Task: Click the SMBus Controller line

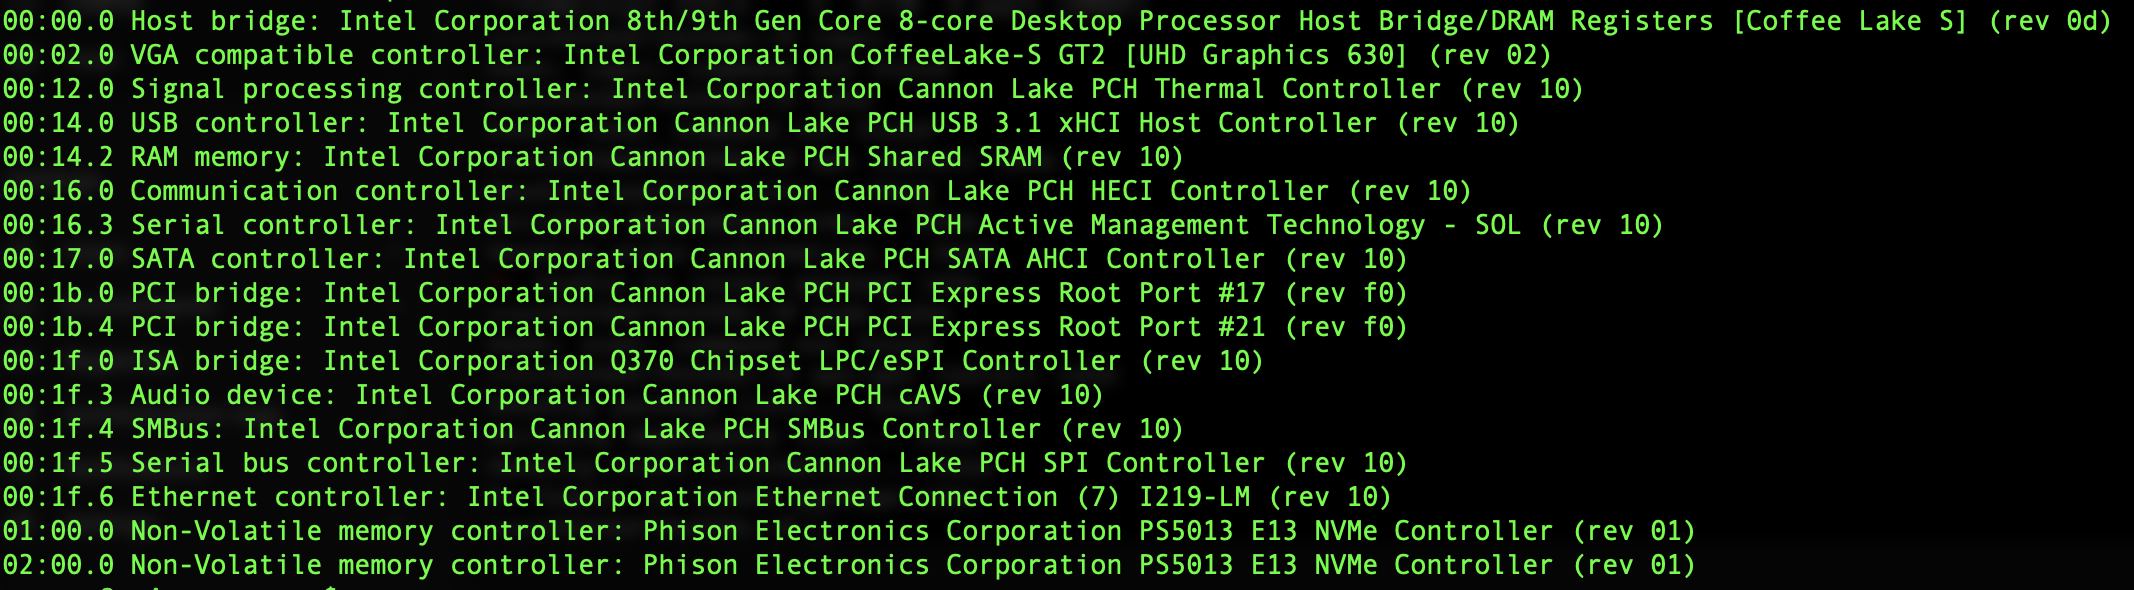Action: tap(592, 429)
